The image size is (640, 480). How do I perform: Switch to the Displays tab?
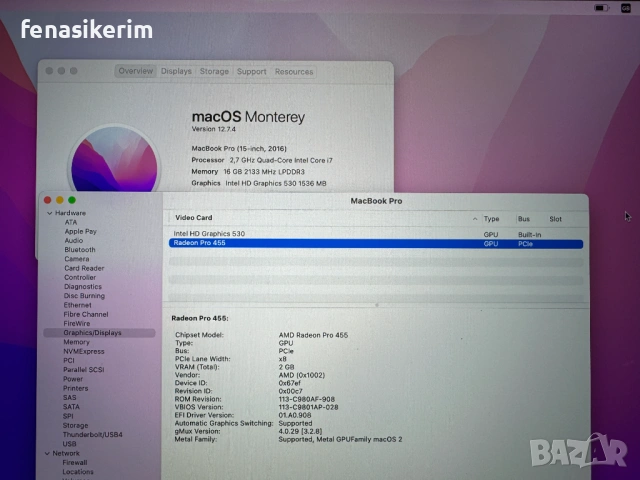176,71
